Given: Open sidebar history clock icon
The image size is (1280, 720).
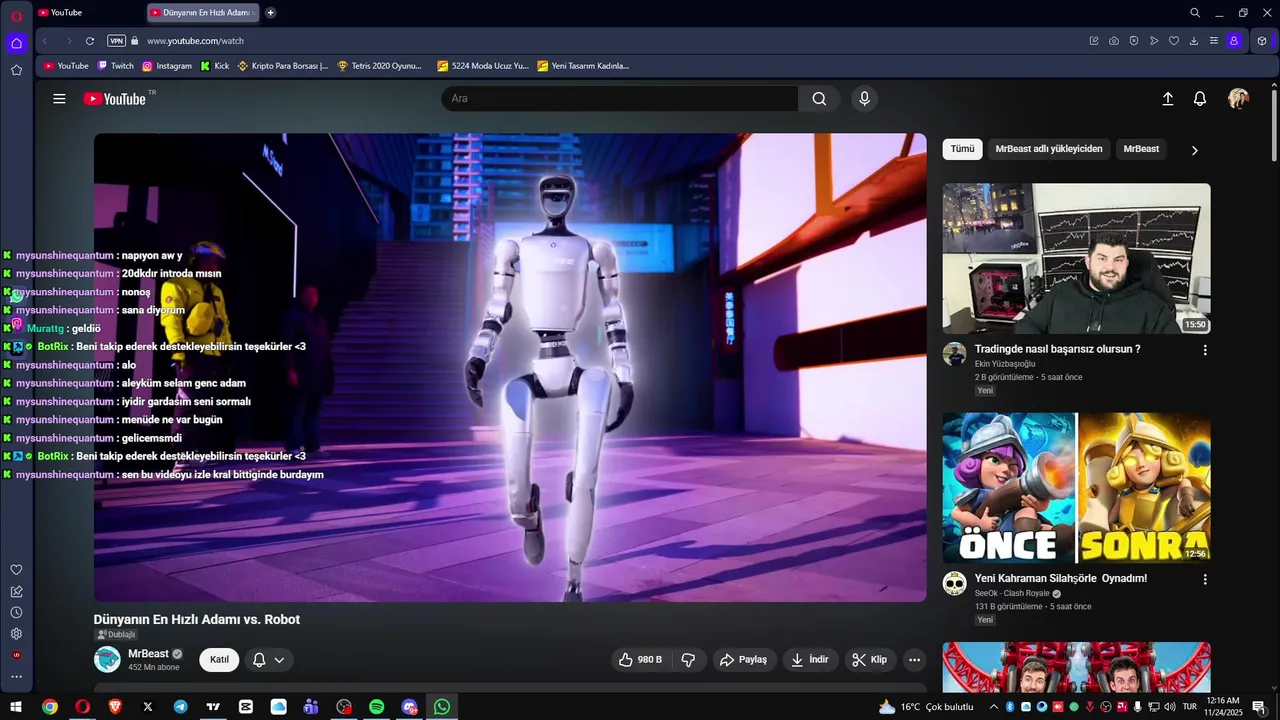Looking at the screenshot, I should (x=16, y=612).
